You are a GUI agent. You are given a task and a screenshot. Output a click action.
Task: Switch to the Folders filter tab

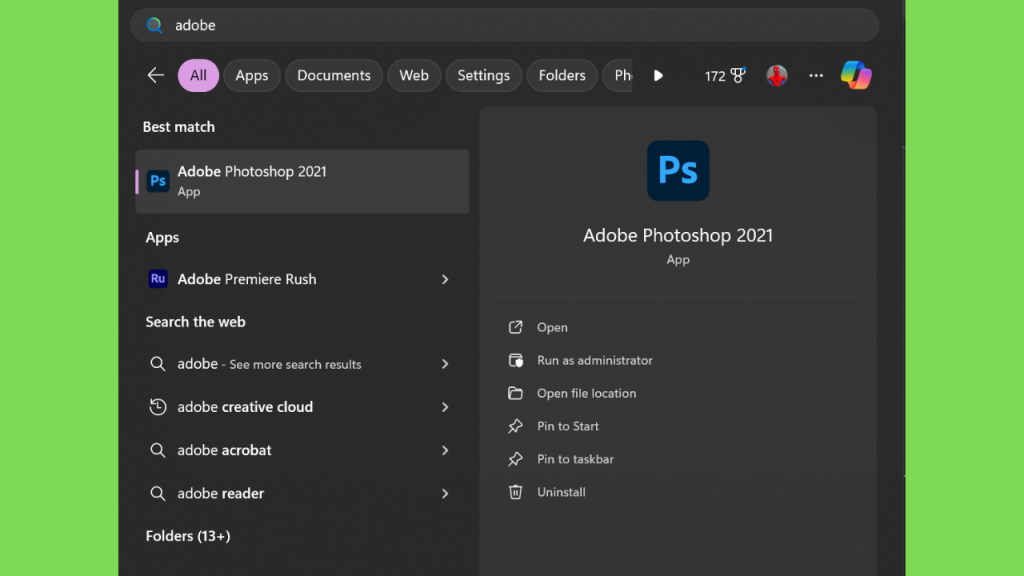(x=562, y=75)
